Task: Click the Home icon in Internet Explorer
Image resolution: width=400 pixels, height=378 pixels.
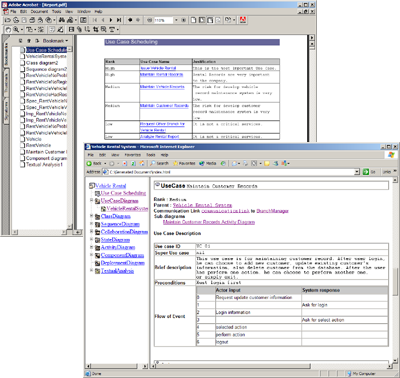Action: click(x=142, y=163)
